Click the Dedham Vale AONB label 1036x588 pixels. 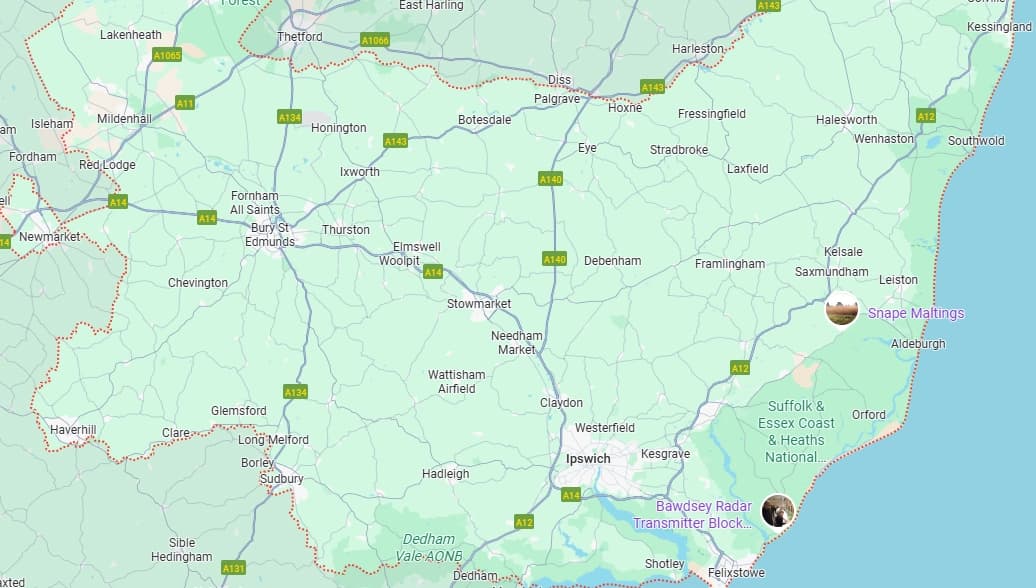(429, 548)
